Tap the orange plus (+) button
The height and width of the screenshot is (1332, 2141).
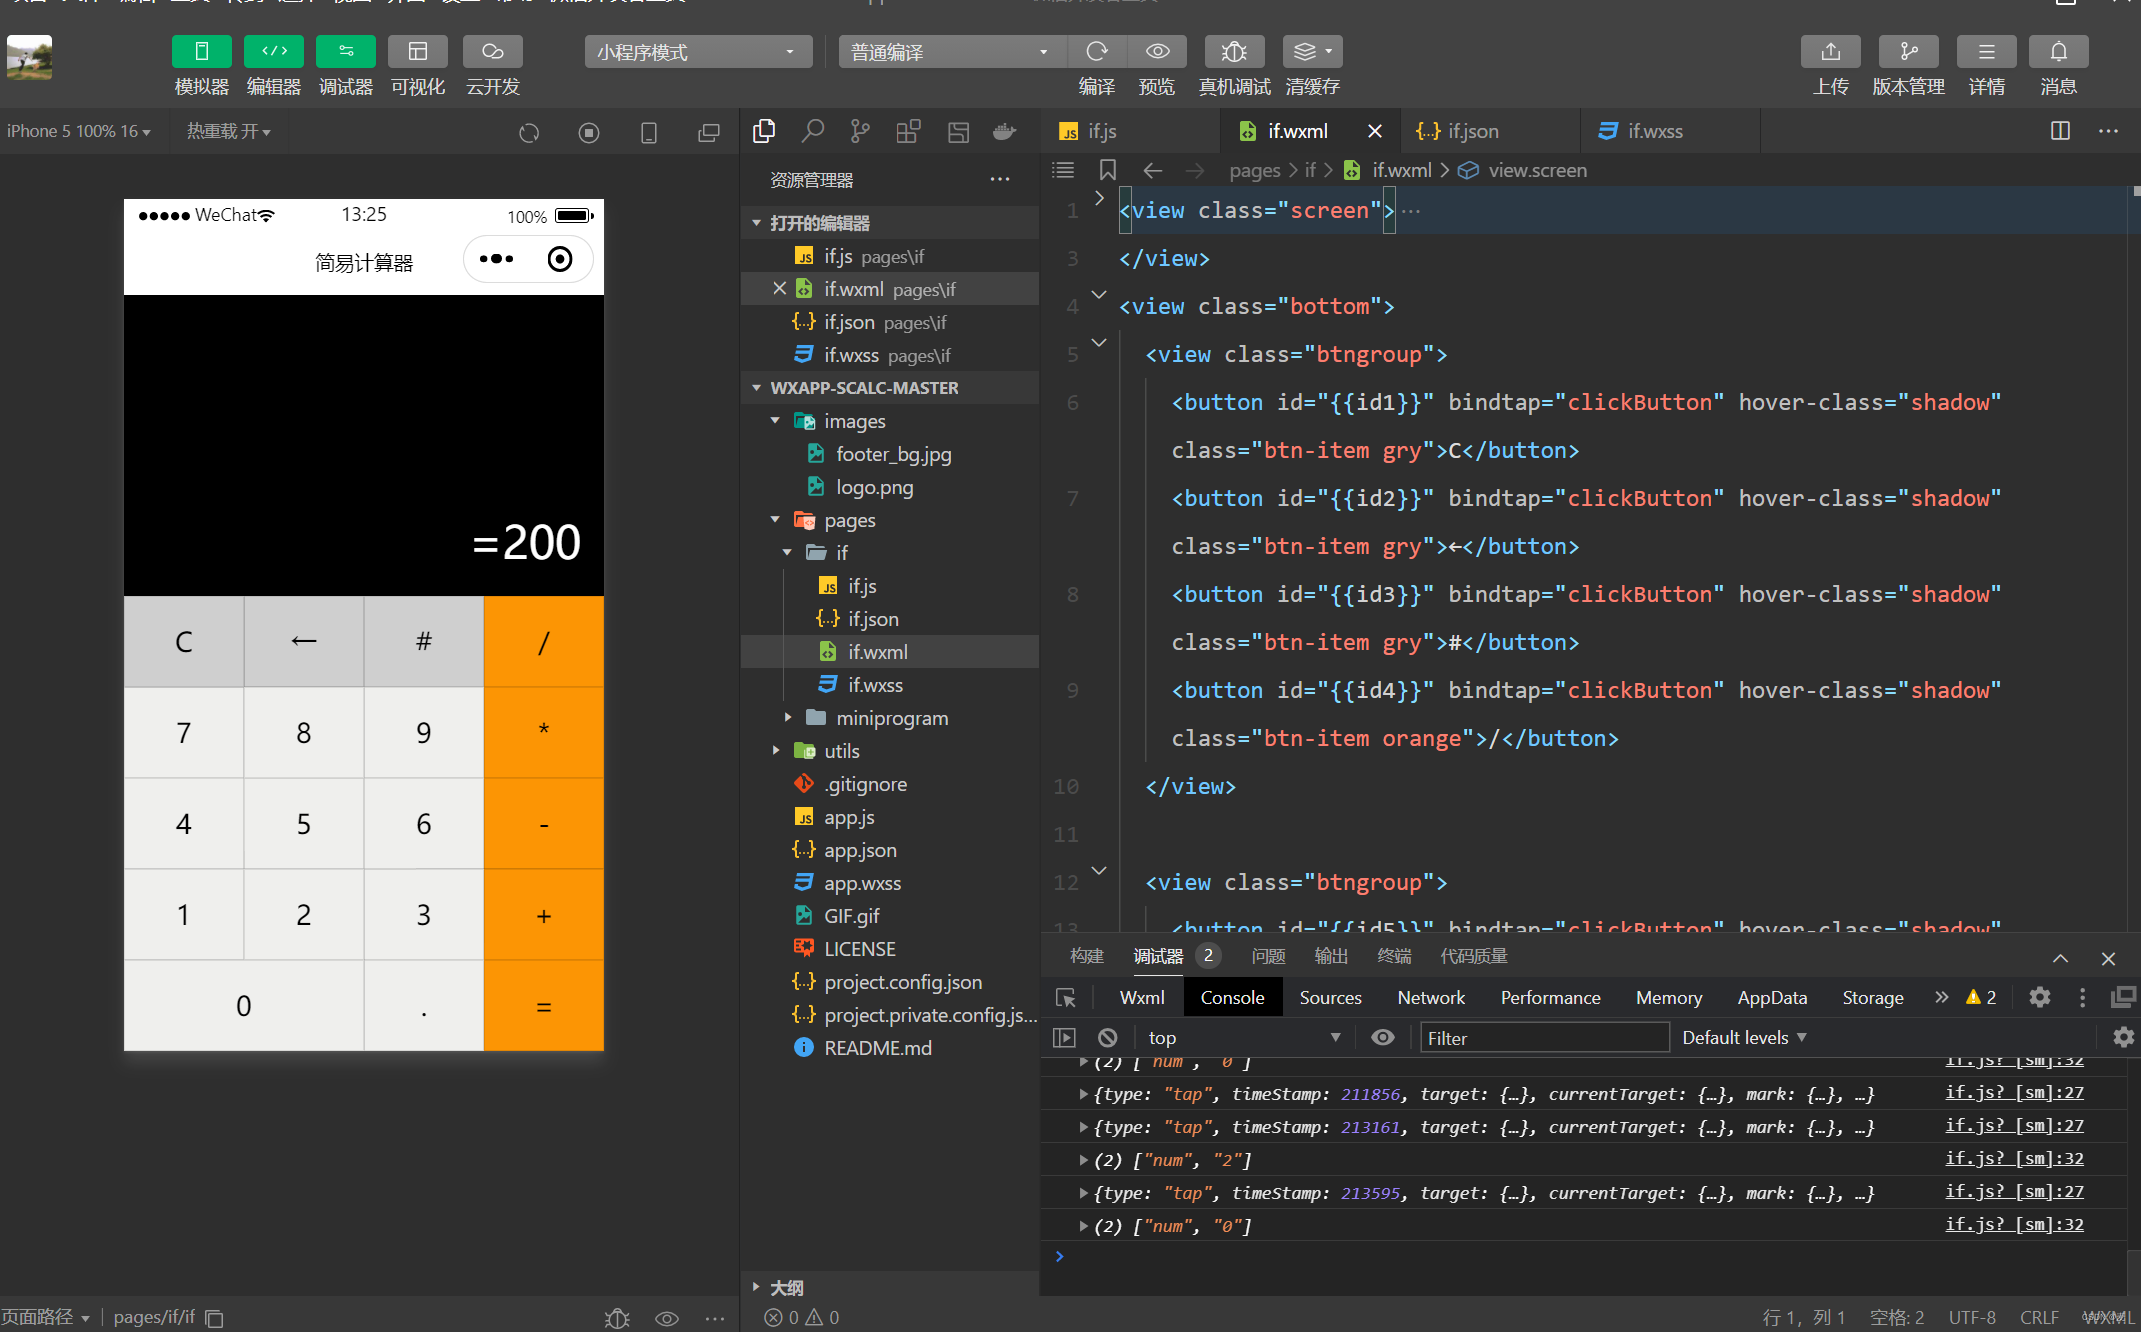[x=544, y=915]
